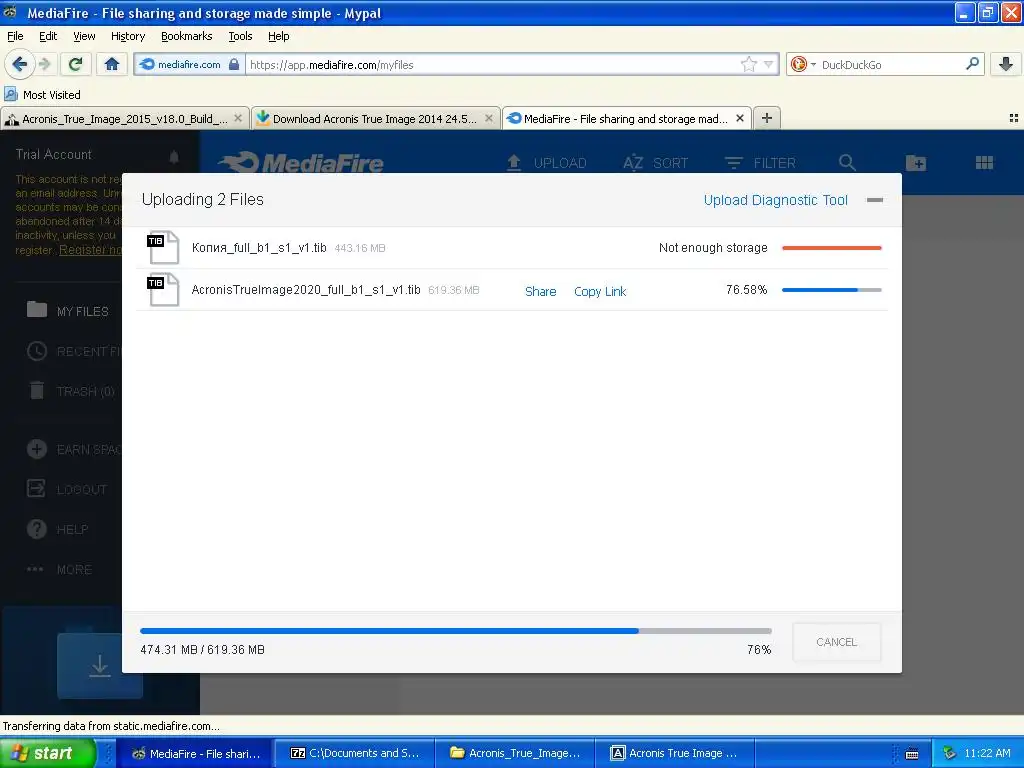1024x768 pixels.
Task: Reload the current page
Action: click(76, 64)
